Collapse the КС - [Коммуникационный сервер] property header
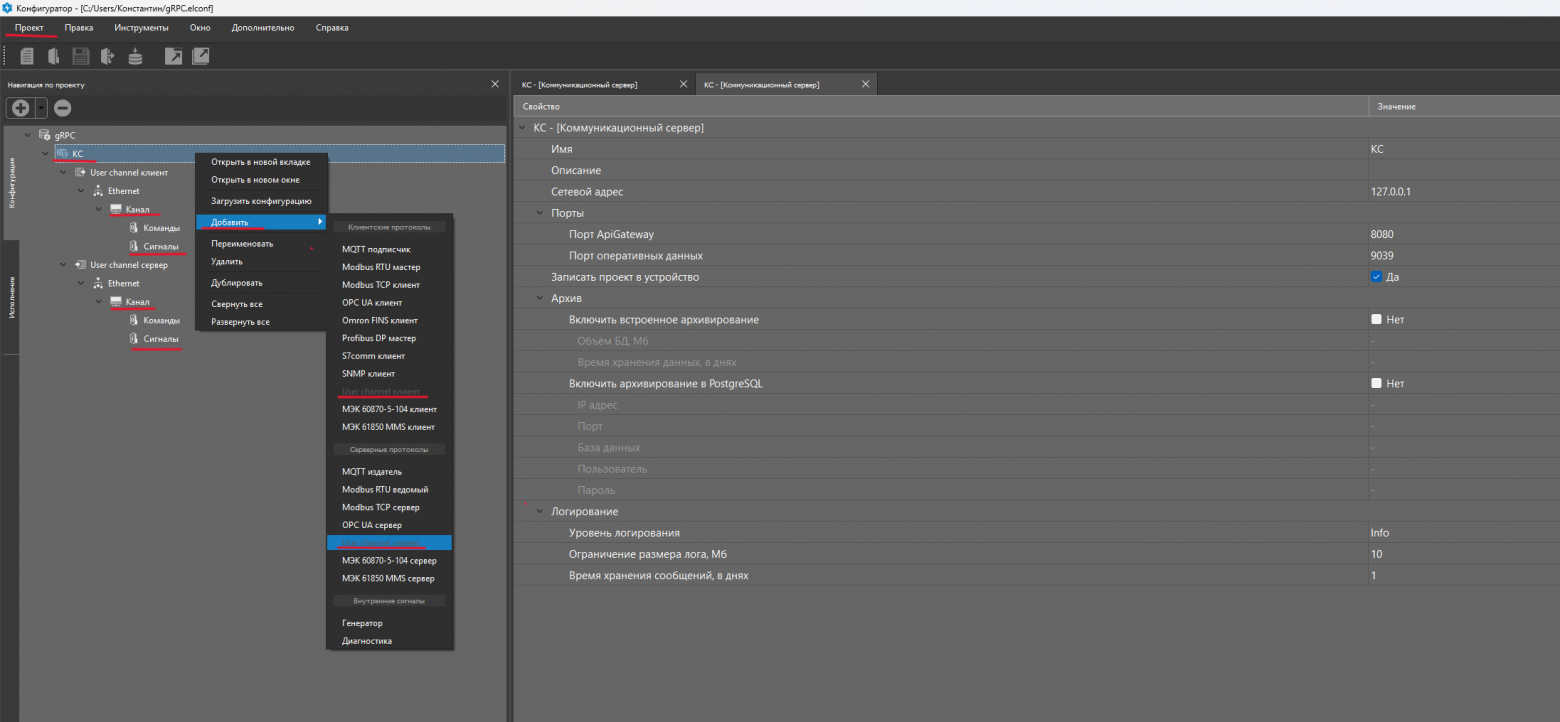 (521, 128)
